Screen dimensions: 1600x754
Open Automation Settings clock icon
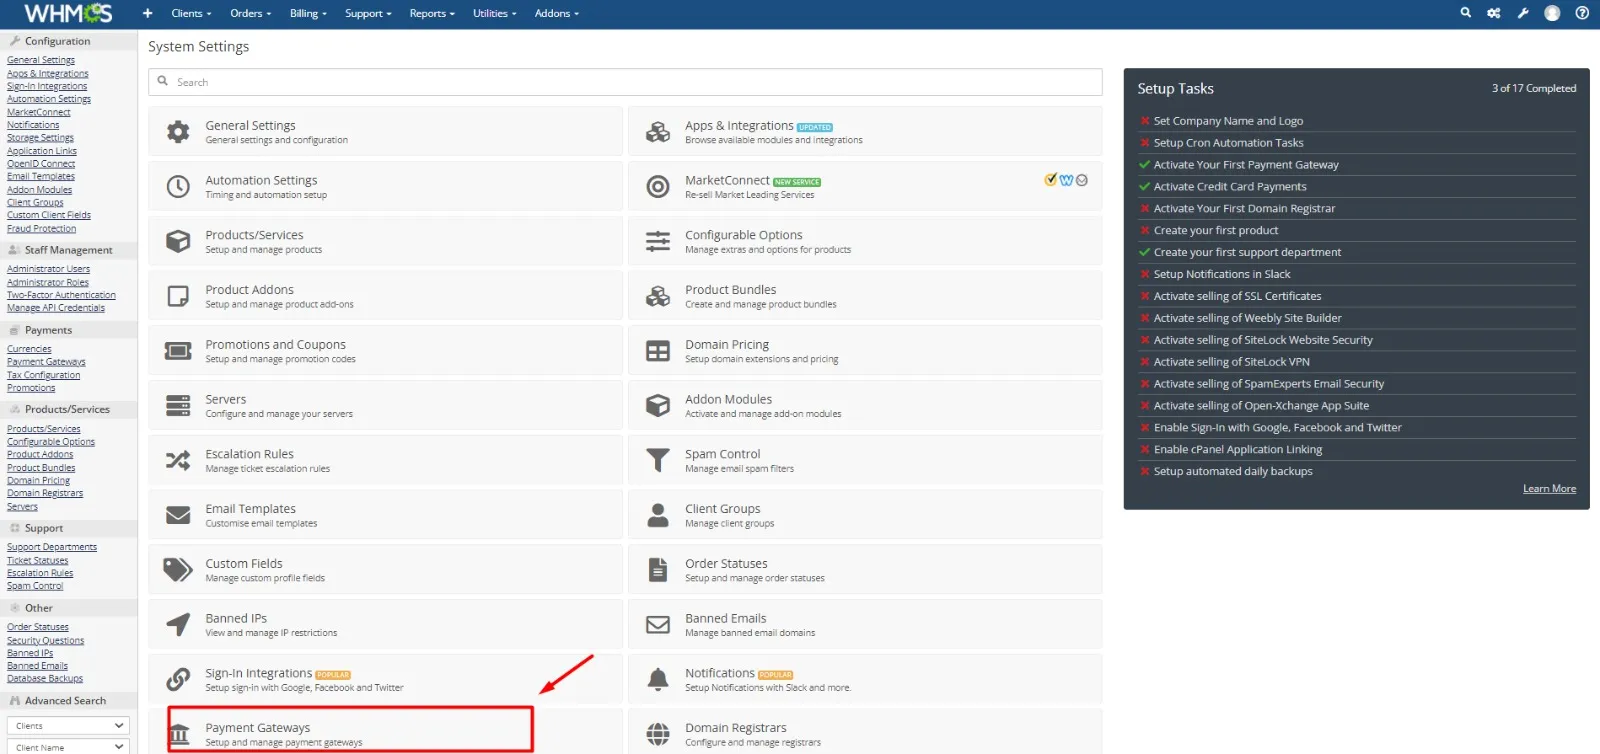click(178, 187)
